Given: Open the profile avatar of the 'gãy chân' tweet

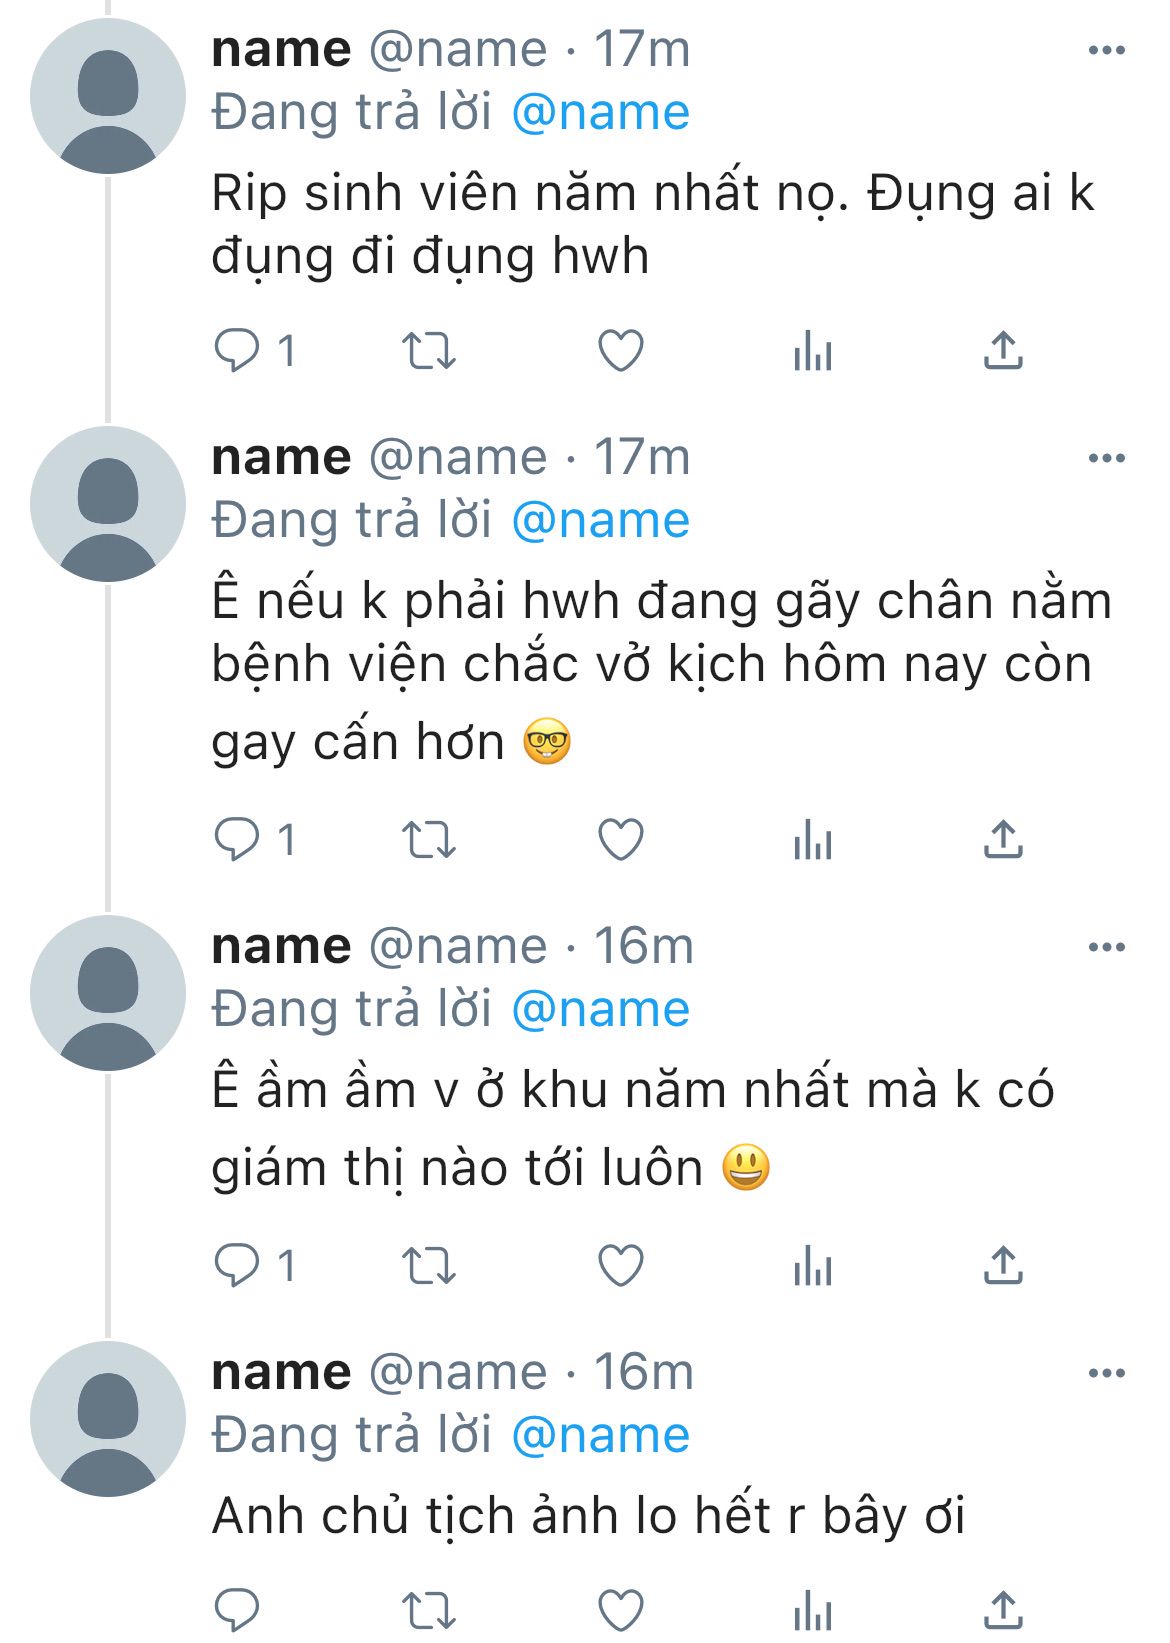Looking at the screenshot, I should (108, 504).
